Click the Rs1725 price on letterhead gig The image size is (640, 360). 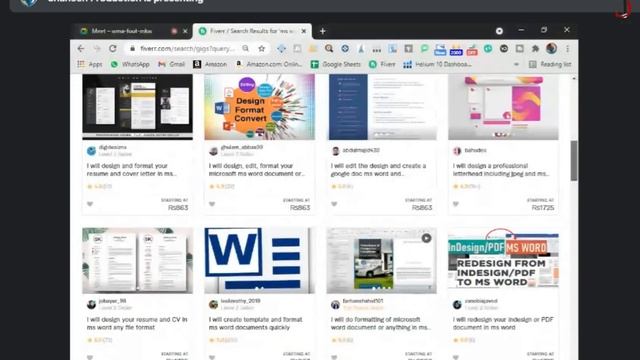543,208
